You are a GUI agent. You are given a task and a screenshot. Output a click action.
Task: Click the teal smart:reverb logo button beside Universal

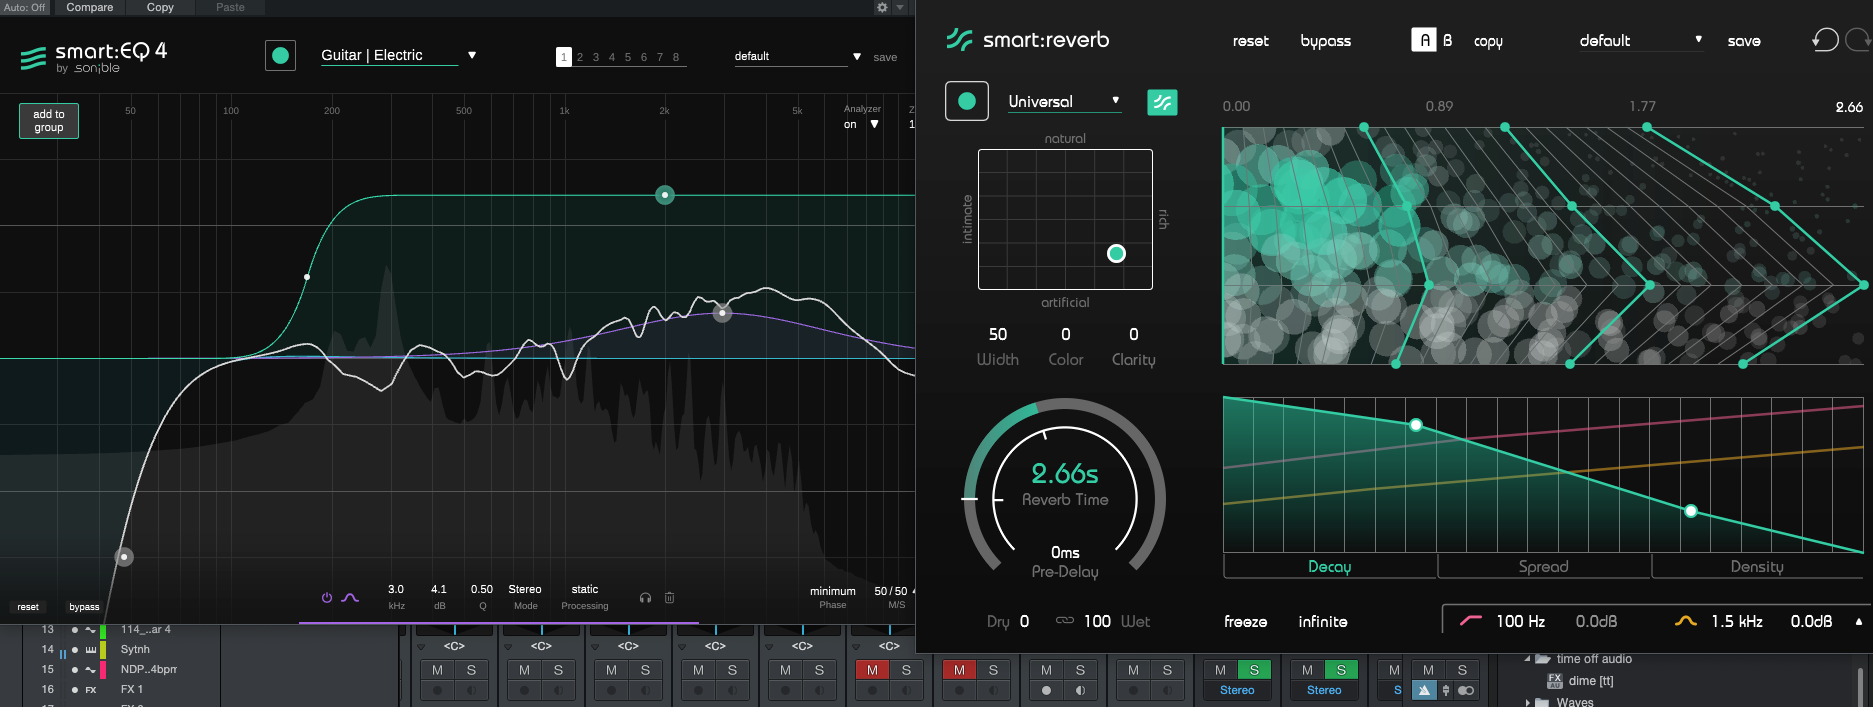coord(1162,102)
